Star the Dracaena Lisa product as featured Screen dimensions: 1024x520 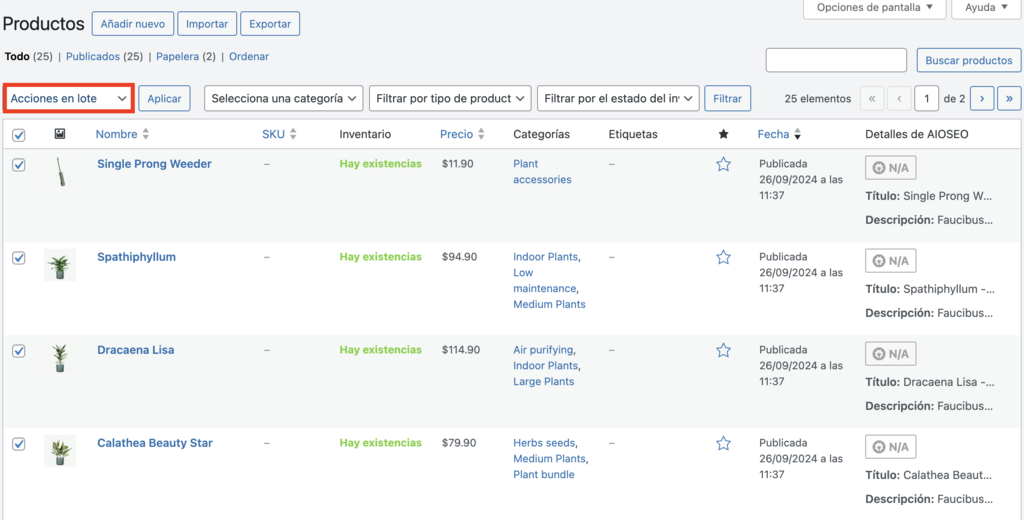click(x=723, y=351)
